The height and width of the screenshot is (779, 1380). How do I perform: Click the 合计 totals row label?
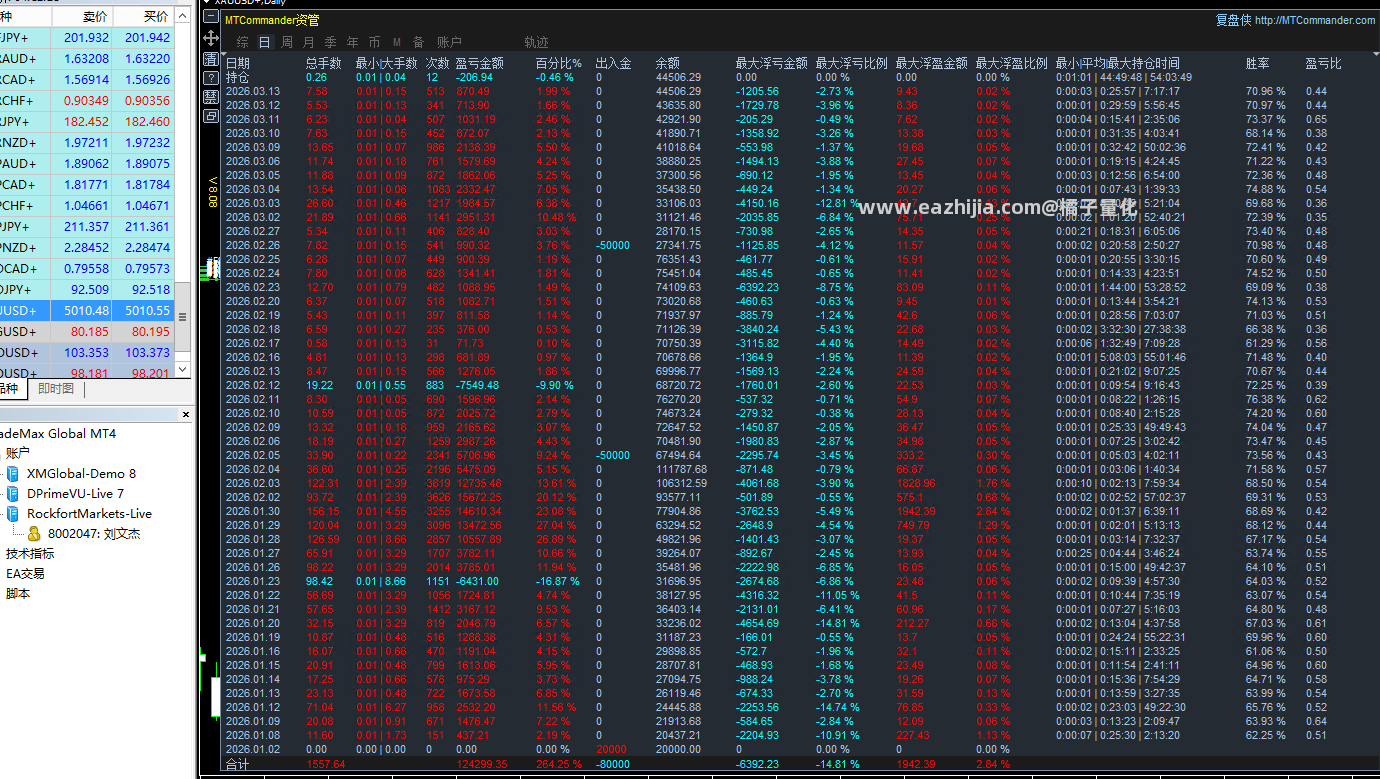(x=238, y=764)
